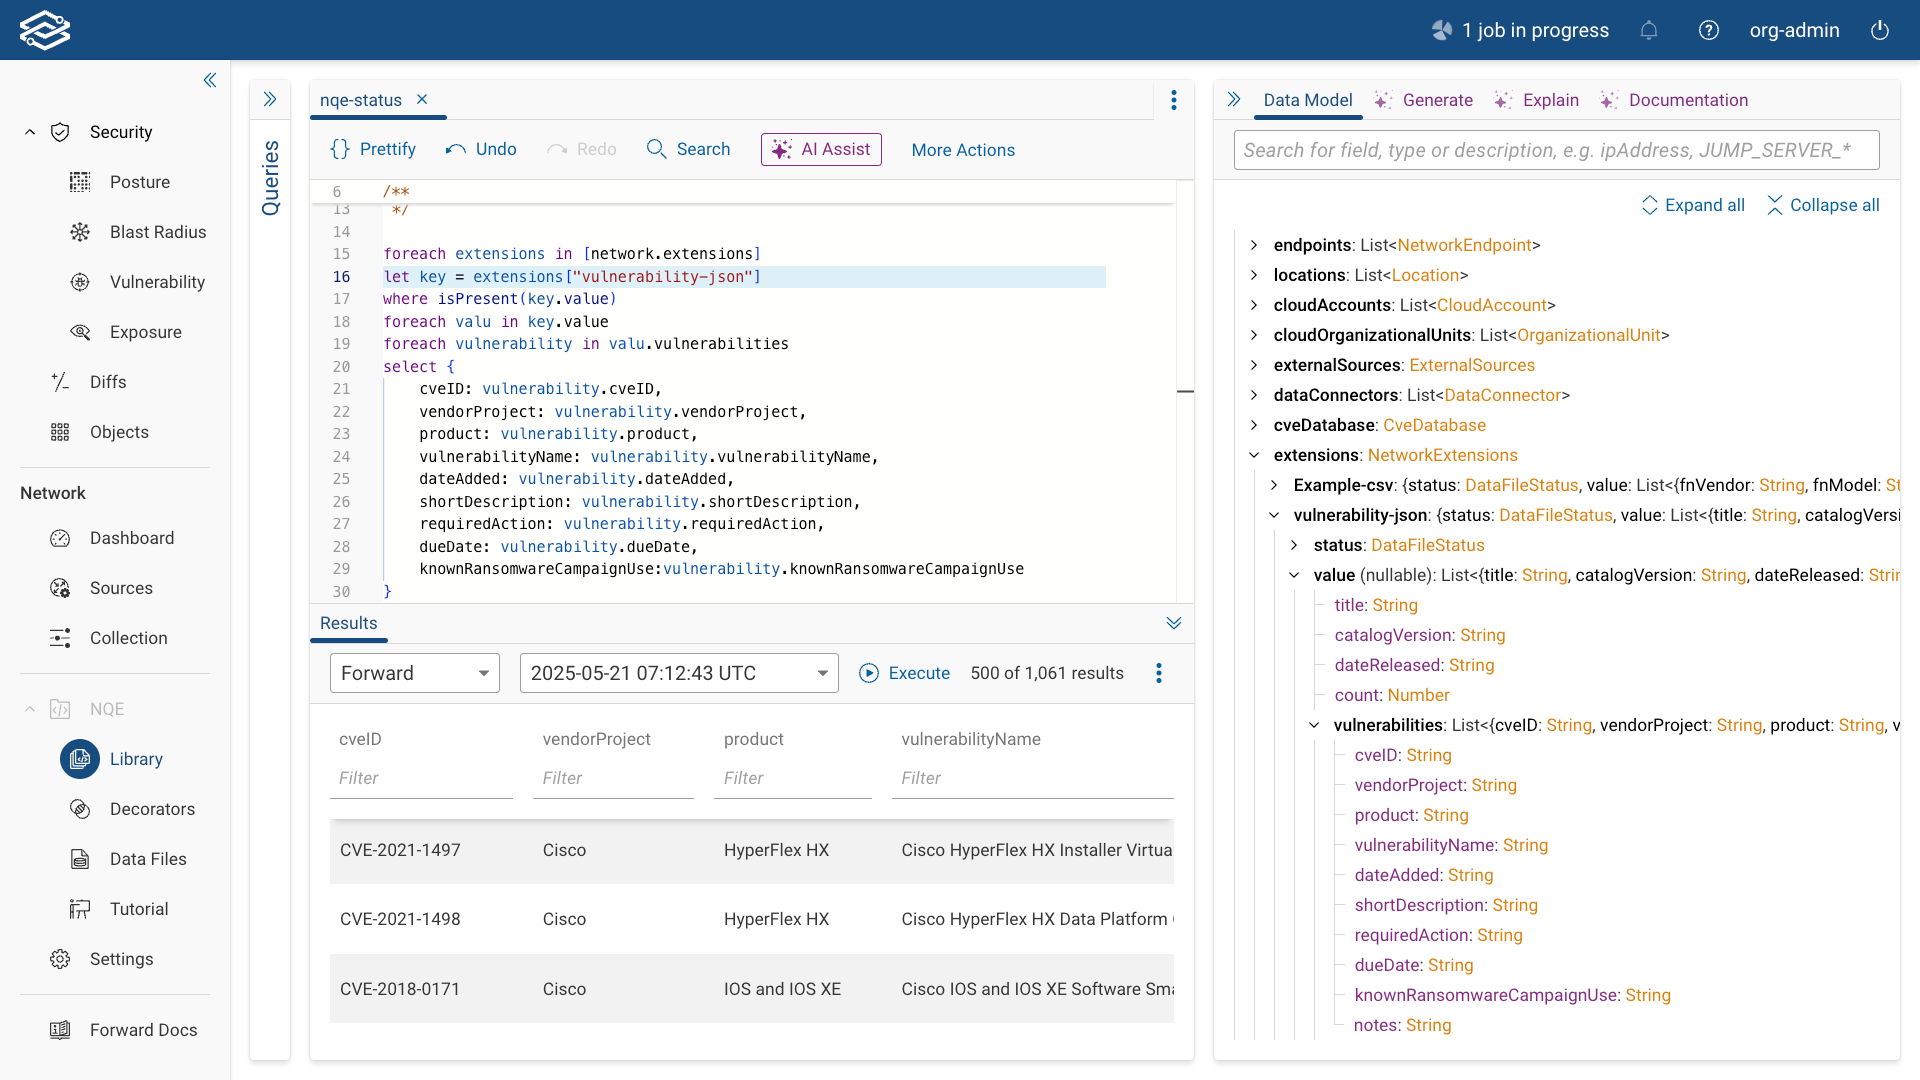The height and width of the screenshot is (1080, 1920).
Task: Expand the endpoints tree node
Action: click(1254, 245)
